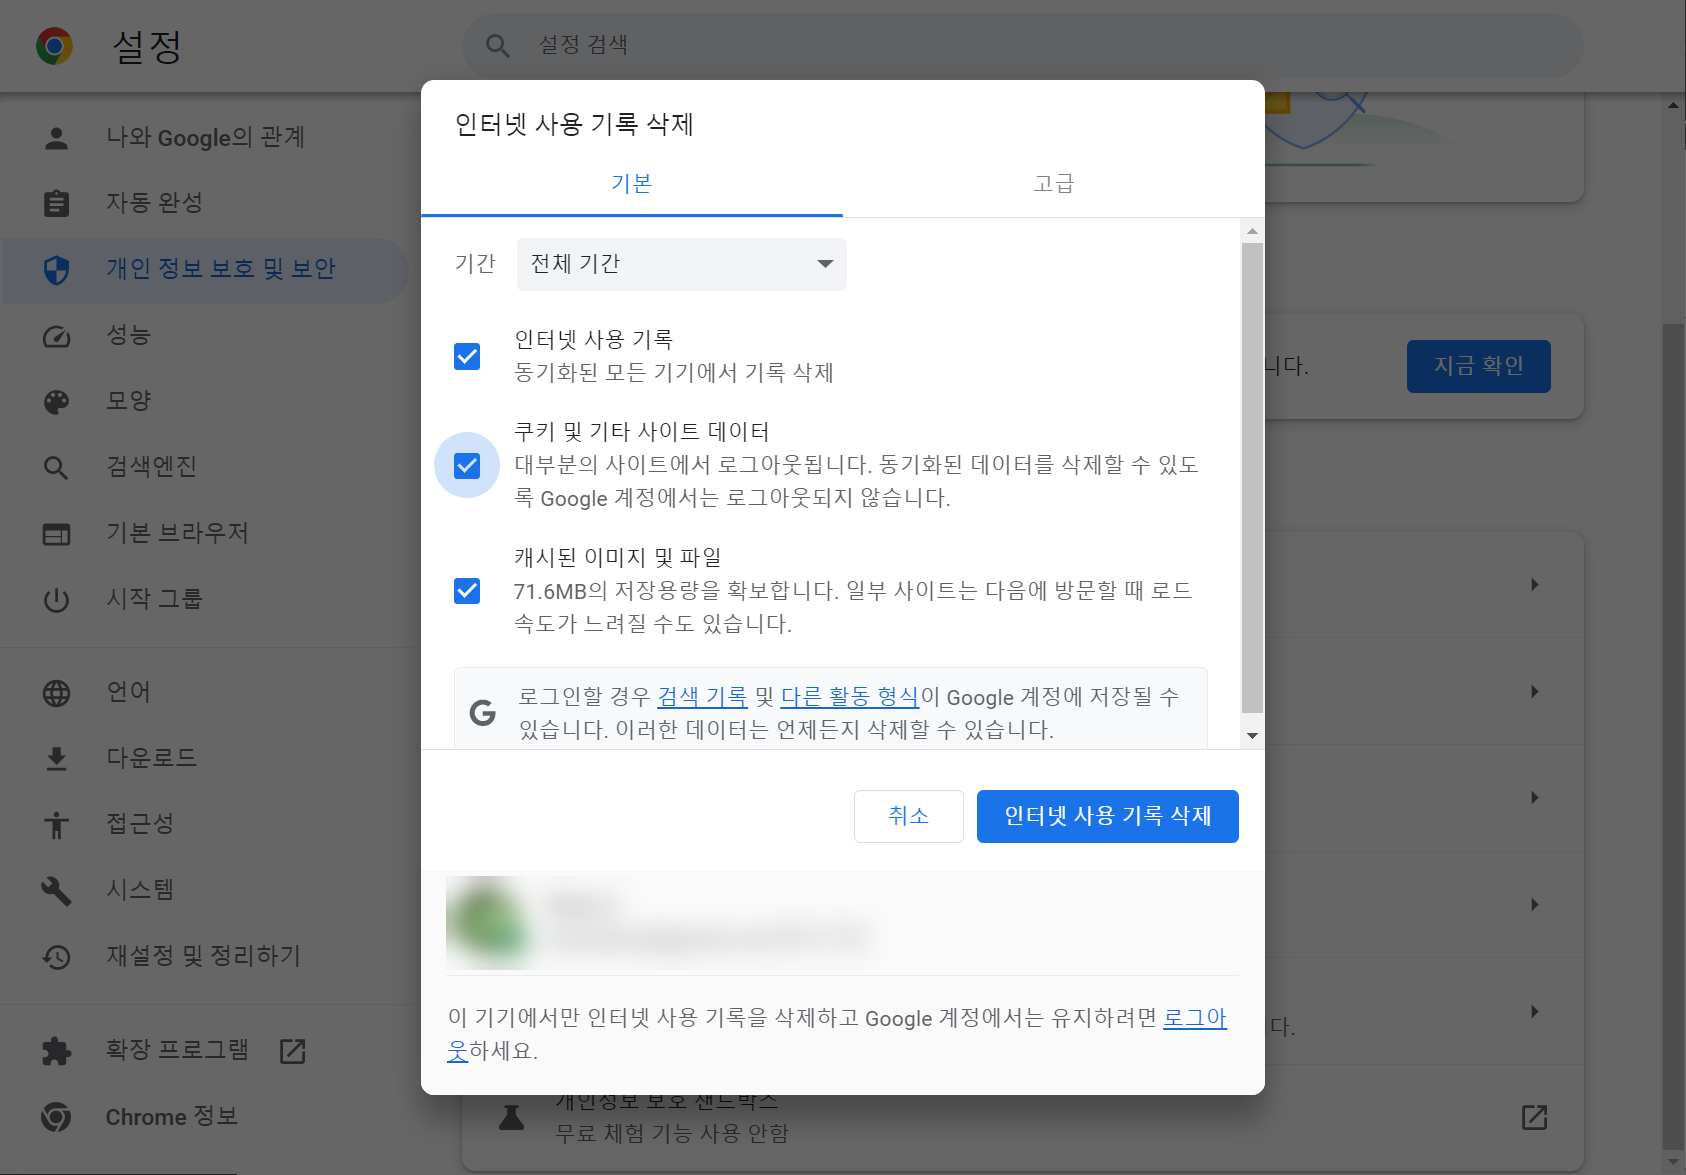Click the dialog scrollbar down arrow
The width and height of the screenshot is (1686, 1175).
click(1252, 736)
